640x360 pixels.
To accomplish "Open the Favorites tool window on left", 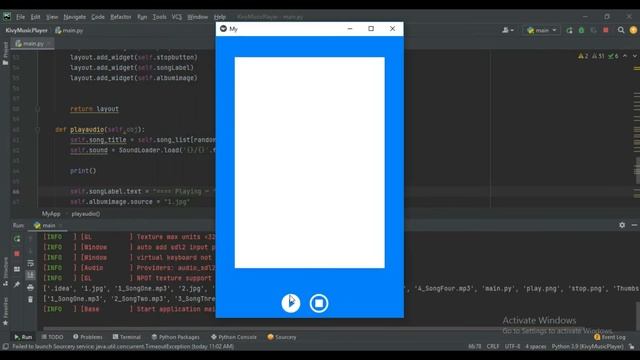I will coord(5,311).
